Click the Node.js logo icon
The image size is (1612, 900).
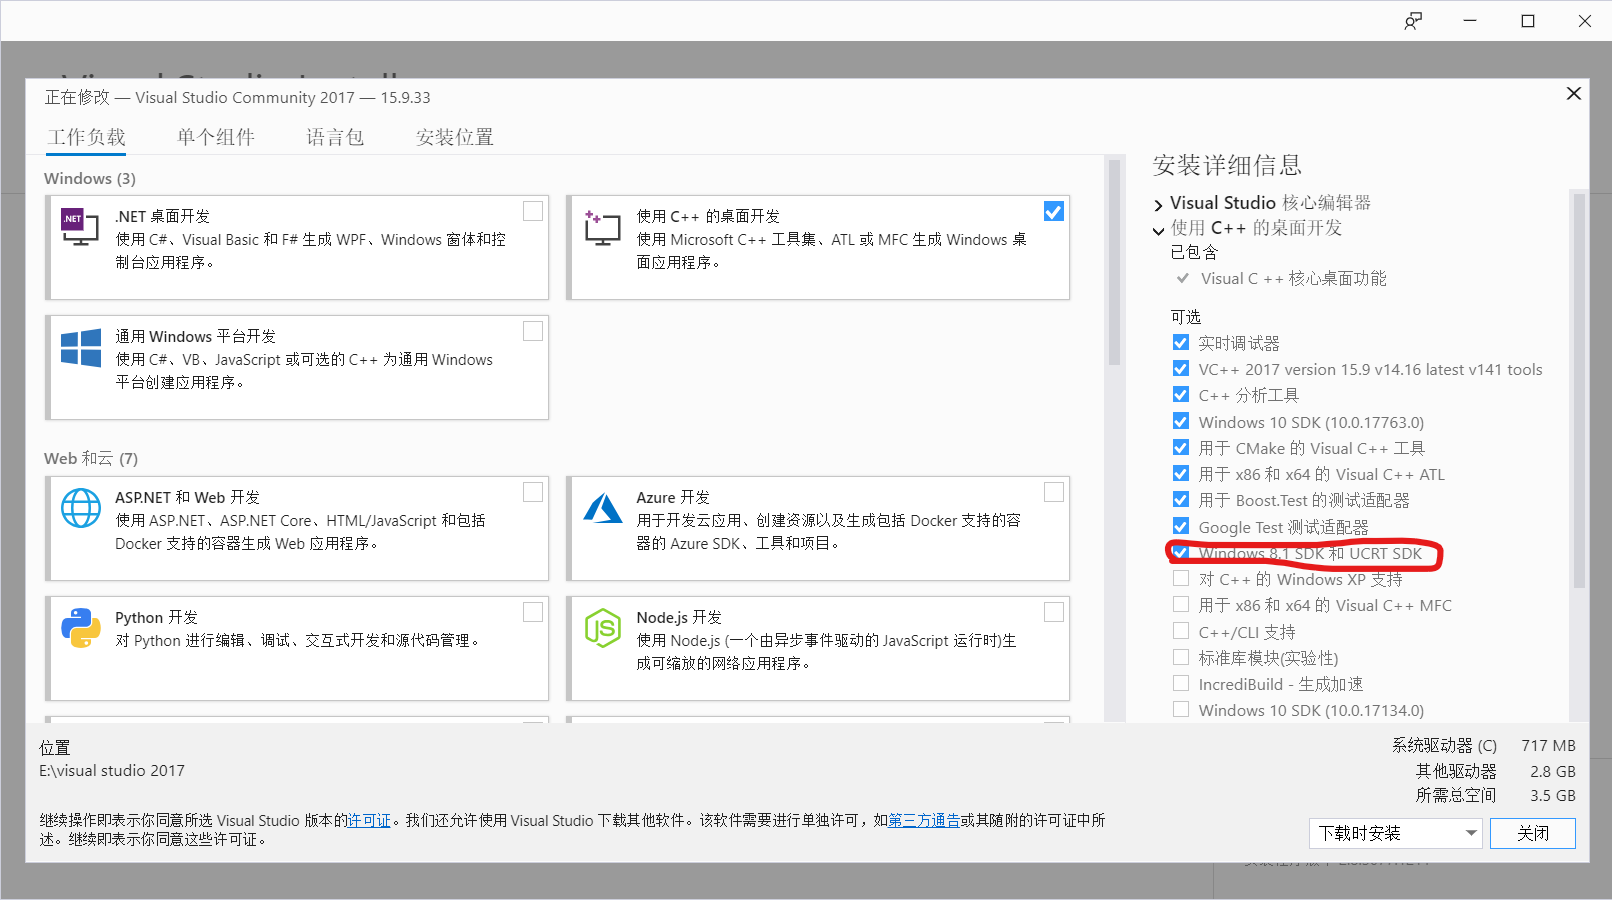point(603,628)
